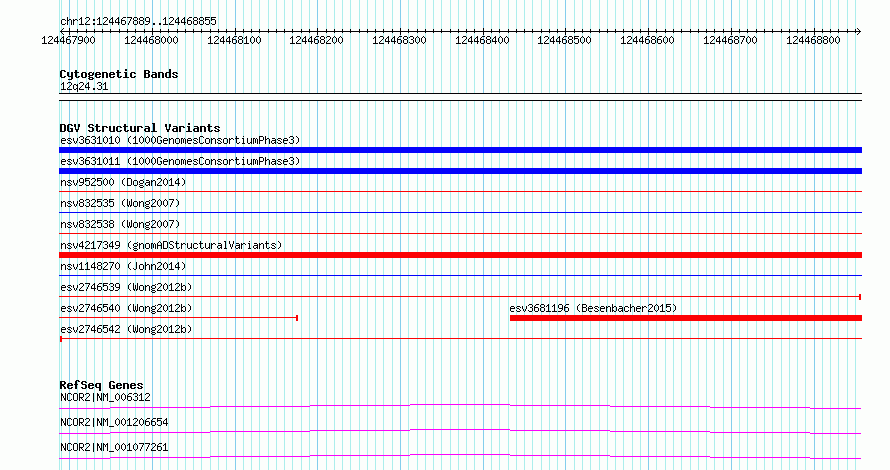890x470 pixels.
Task: Open variant esv2746540 (Wong2012b)
Action: [x=126, y=308]
